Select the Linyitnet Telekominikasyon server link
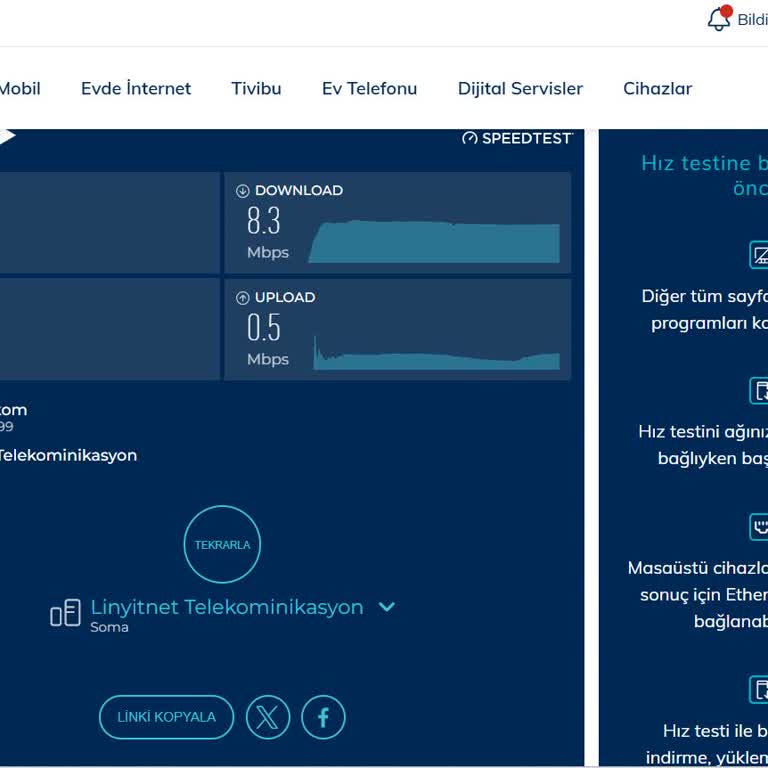The width and height of the screenshot is (768, 768). tap(227, 607)
